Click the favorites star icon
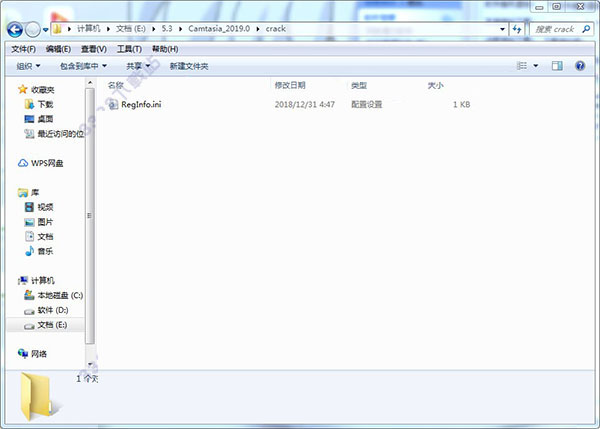 click(x=23, y=90)
